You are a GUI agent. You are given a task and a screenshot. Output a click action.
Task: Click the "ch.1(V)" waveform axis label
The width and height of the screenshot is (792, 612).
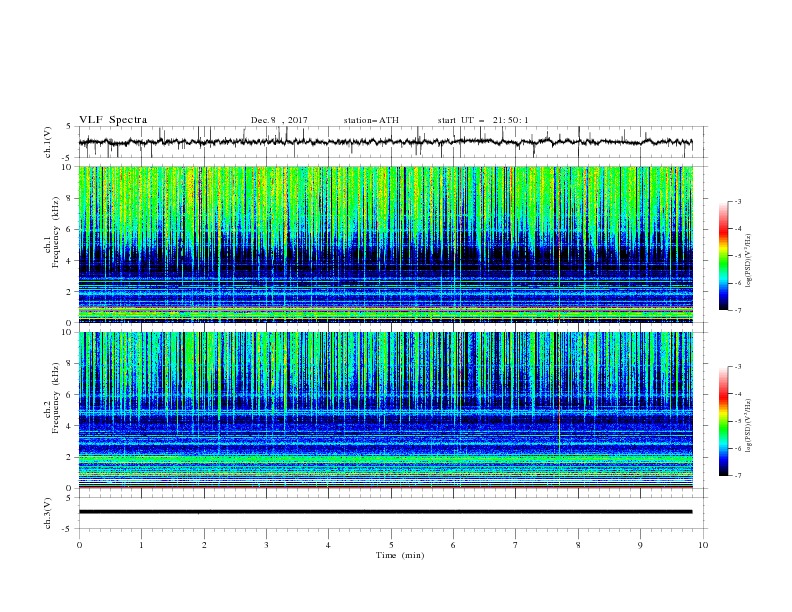pyautogui.click(x=48, y=142)
